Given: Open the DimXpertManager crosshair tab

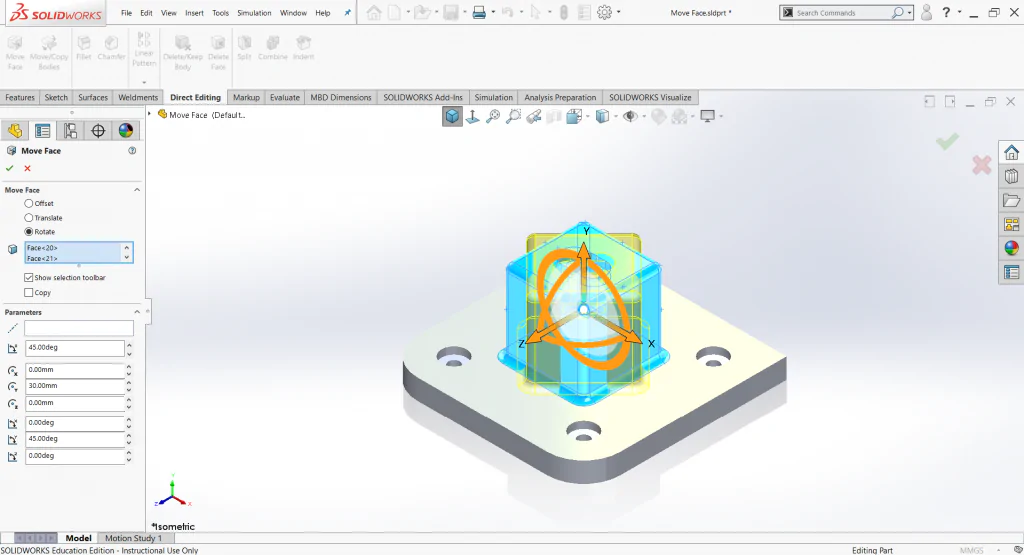Looking at the screenshot, I should (x=98, y=131).
